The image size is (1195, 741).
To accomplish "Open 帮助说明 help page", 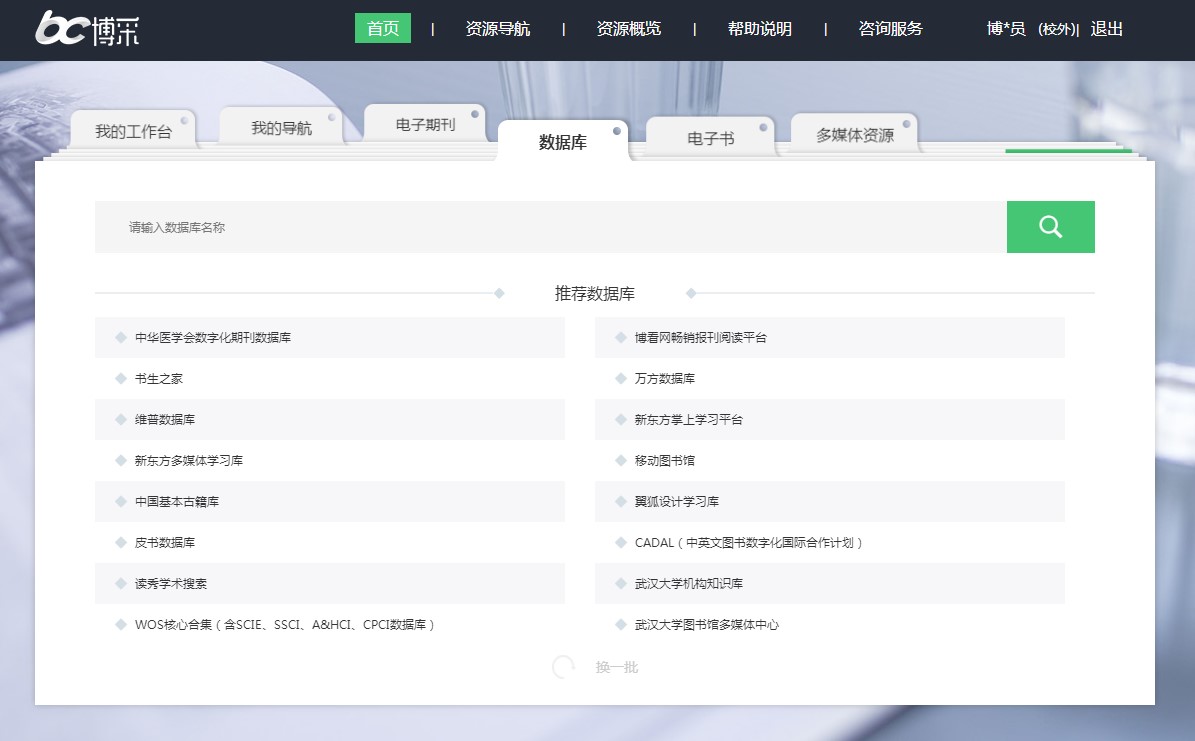I will [x=759, y=29].
